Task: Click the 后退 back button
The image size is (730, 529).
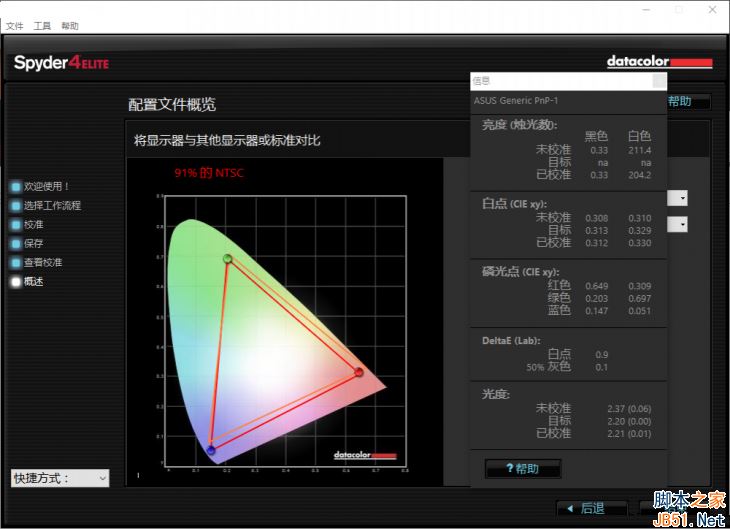Action: 592,509
